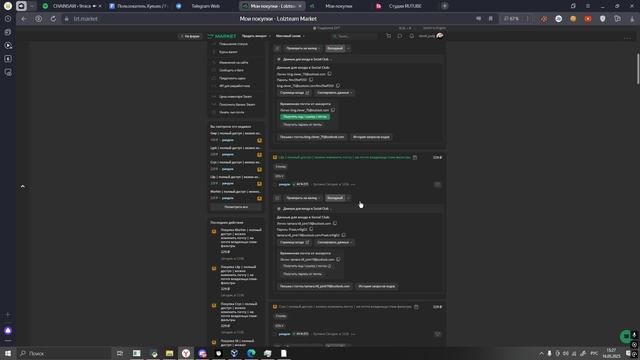640x360 pixels.
Task: Open 'Скопировать данные' dropdown for second account
Action: click(x=334, y=242)
